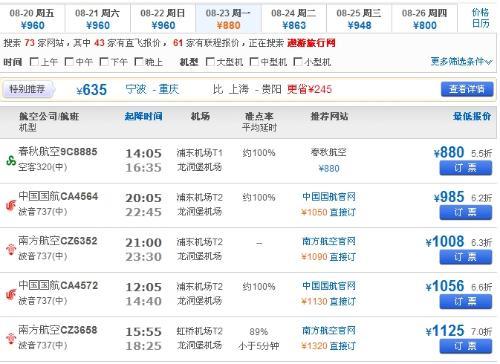Click 订票 for the ¥985 CA4564 flight
500x364 pixels.
pos(466,212)
